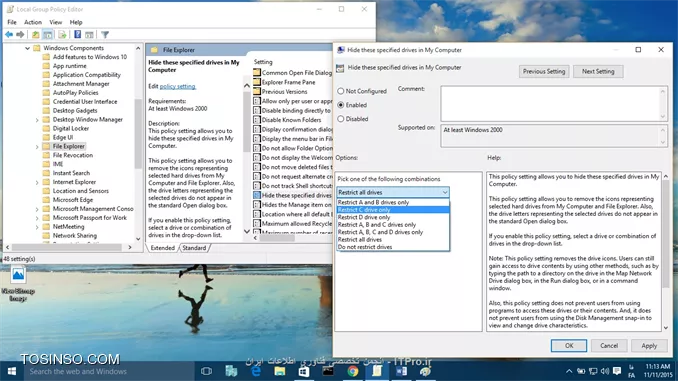Click the Previous Setting button
The width and height of the screenshot is (678, 381).
pyautogui.click(x=544, y=71)
